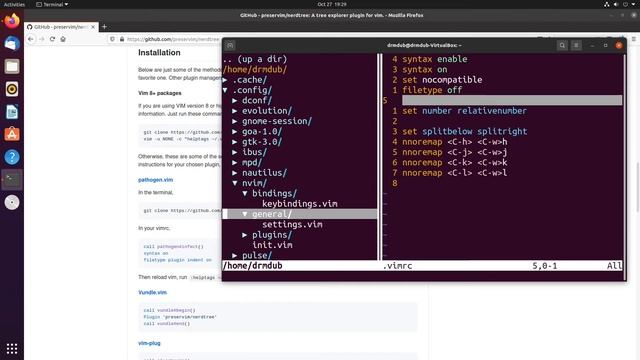
Task: Open the pathogen.vim link
Action: point(156,180)
